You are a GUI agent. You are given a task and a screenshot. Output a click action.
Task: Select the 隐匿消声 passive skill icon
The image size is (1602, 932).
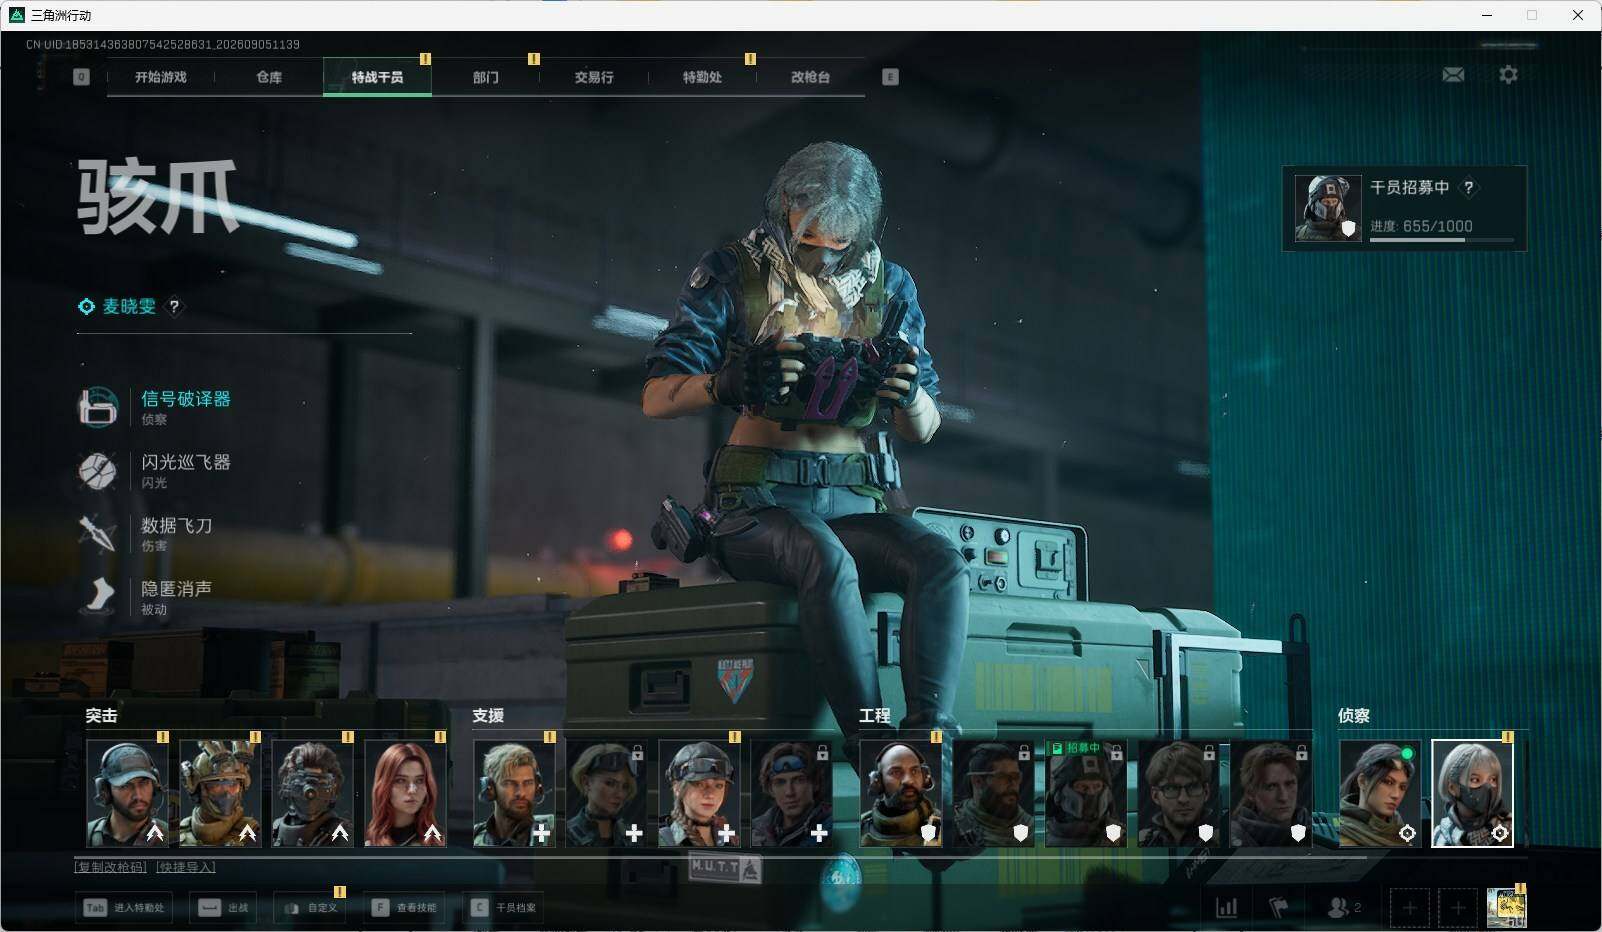(x=98, y=596)
